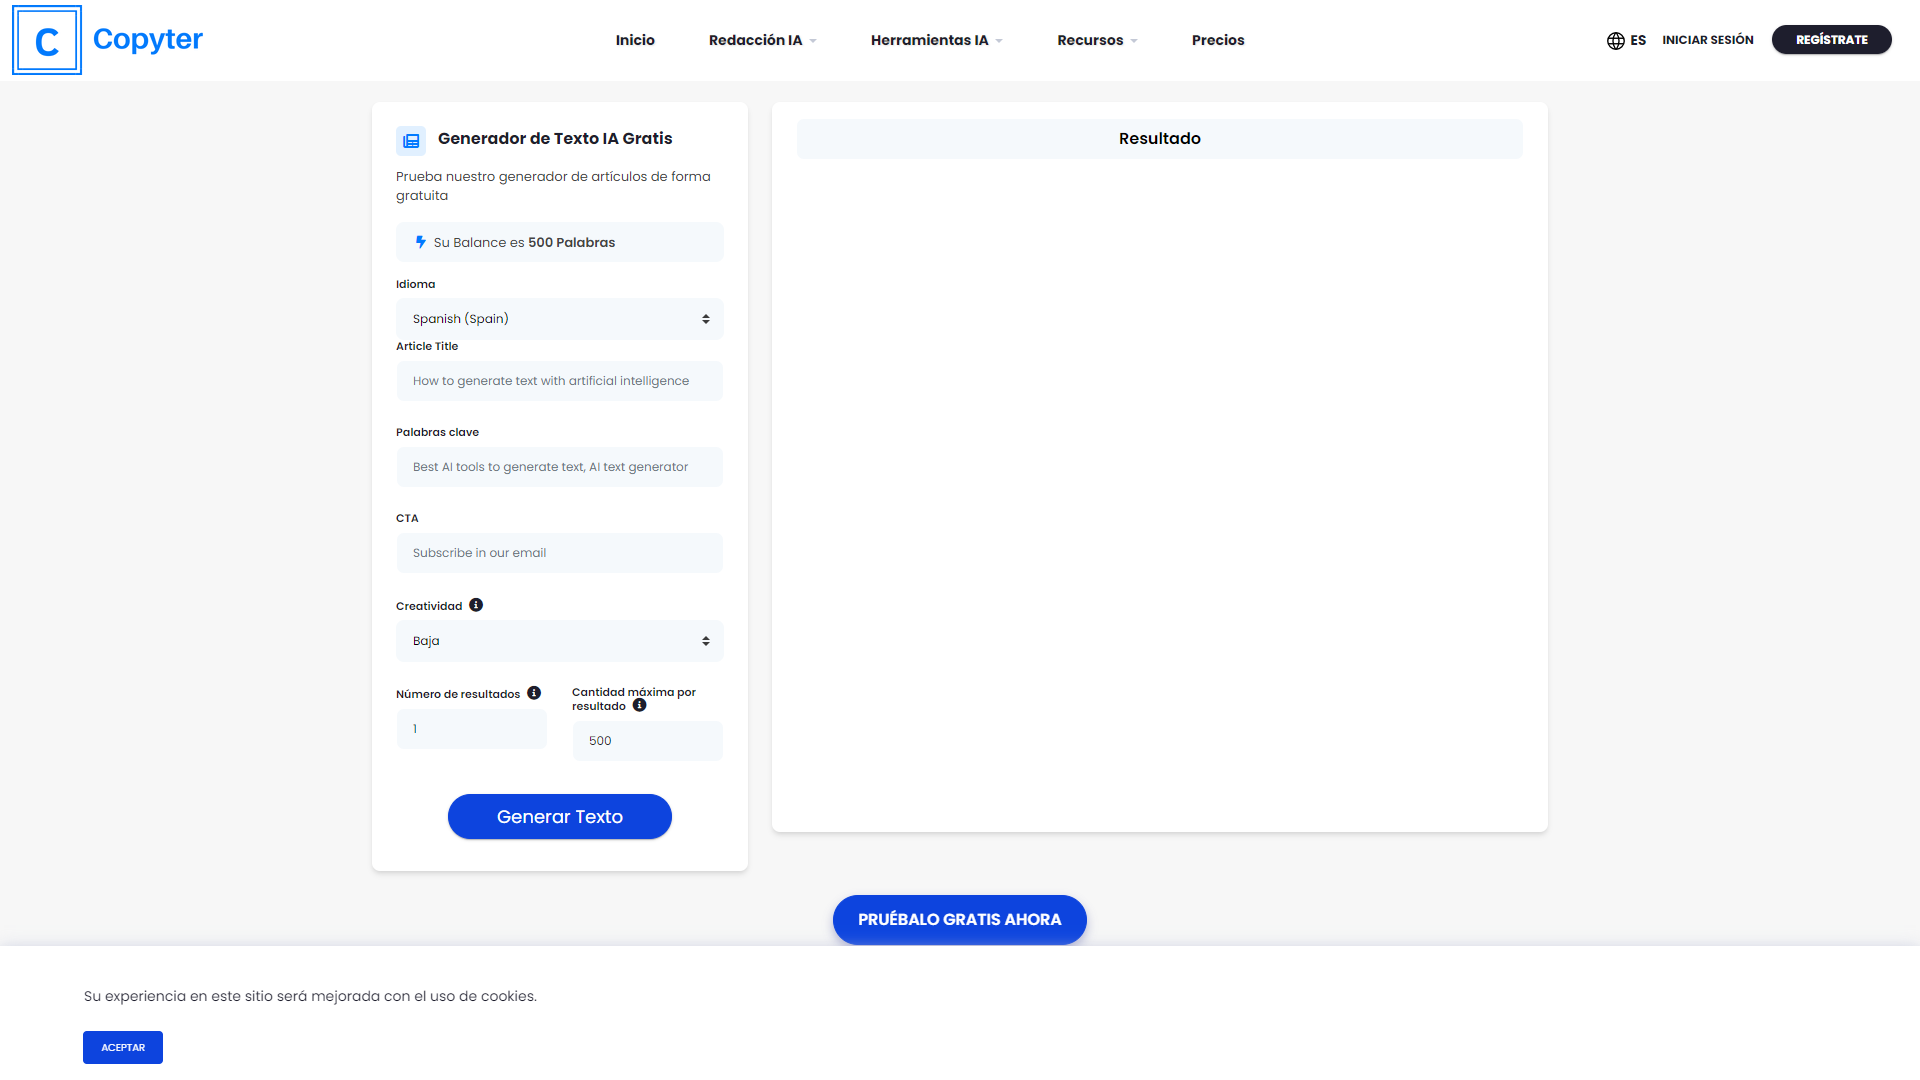The image size is (1920, 1080).
Task: Click the '500 Palabras' balance text
Action: [572, 242]
